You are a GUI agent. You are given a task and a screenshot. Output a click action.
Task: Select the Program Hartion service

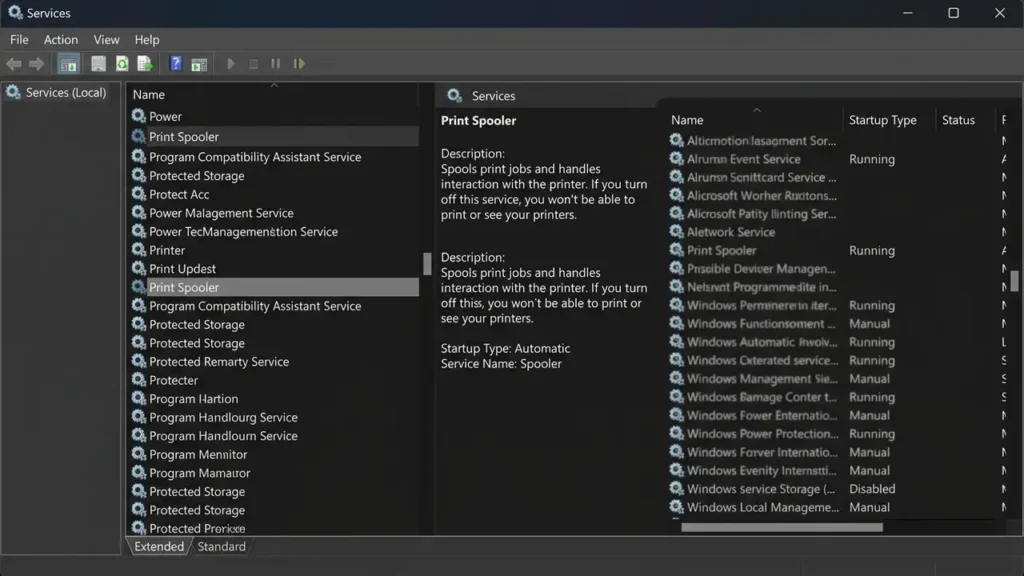(x=274, y=399)
